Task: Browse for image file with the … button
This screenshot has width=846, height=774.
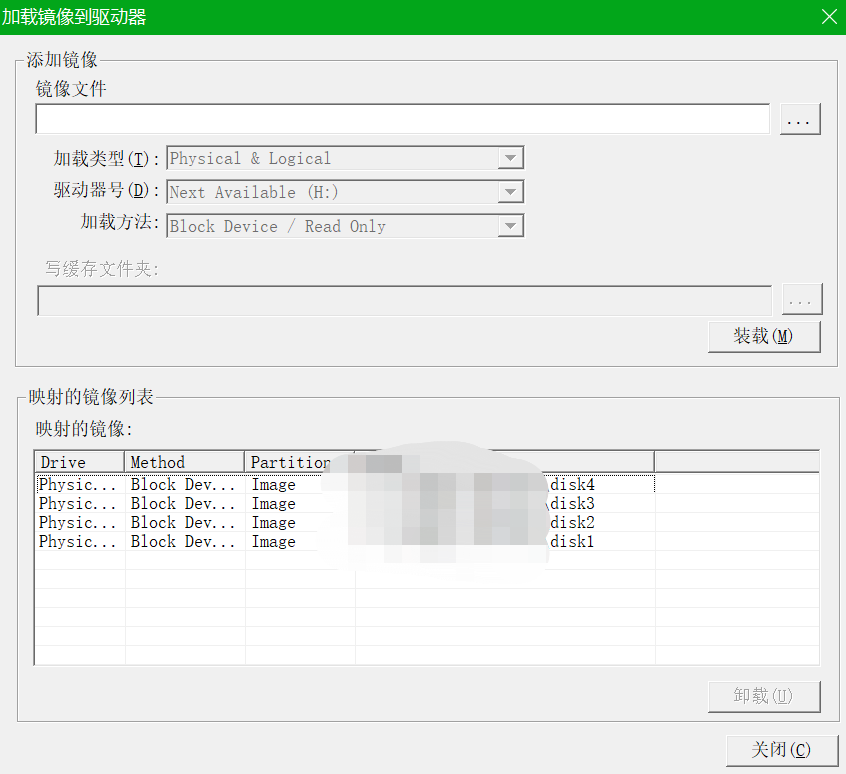Action: tap(800, 119)
